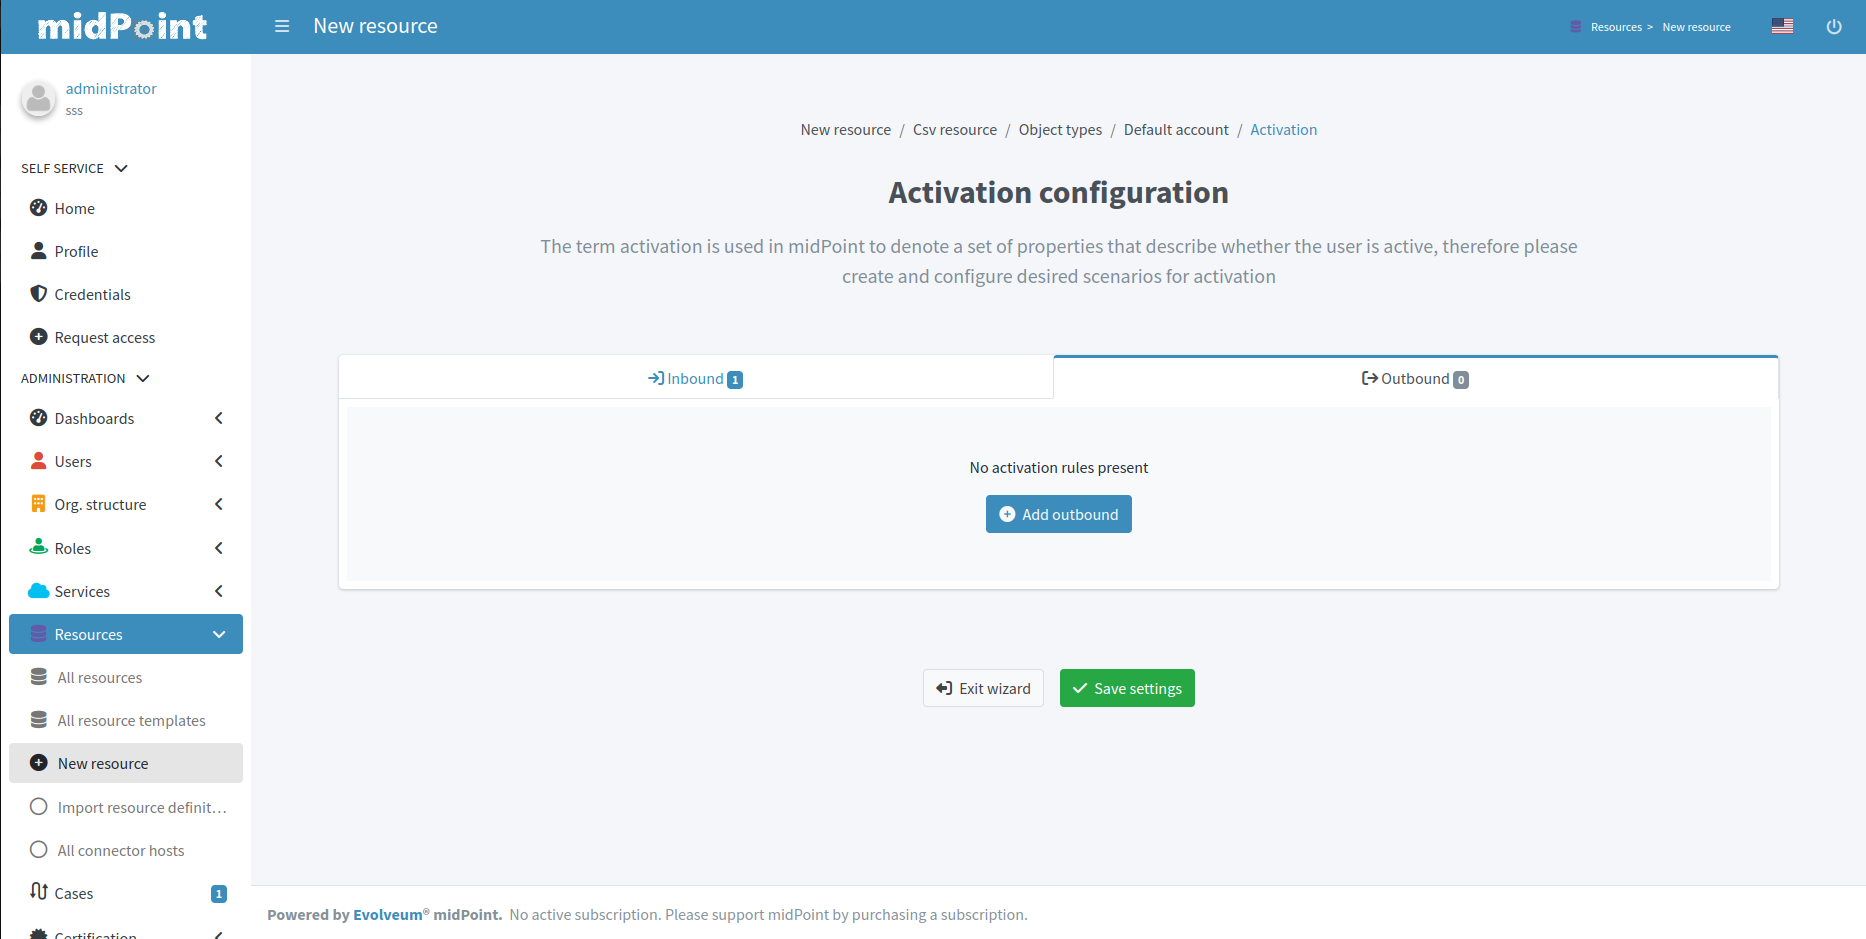Open Credentials shield item
This screenshot has height=939, width=1866.
pyautogui.click(x=92, y=294)
